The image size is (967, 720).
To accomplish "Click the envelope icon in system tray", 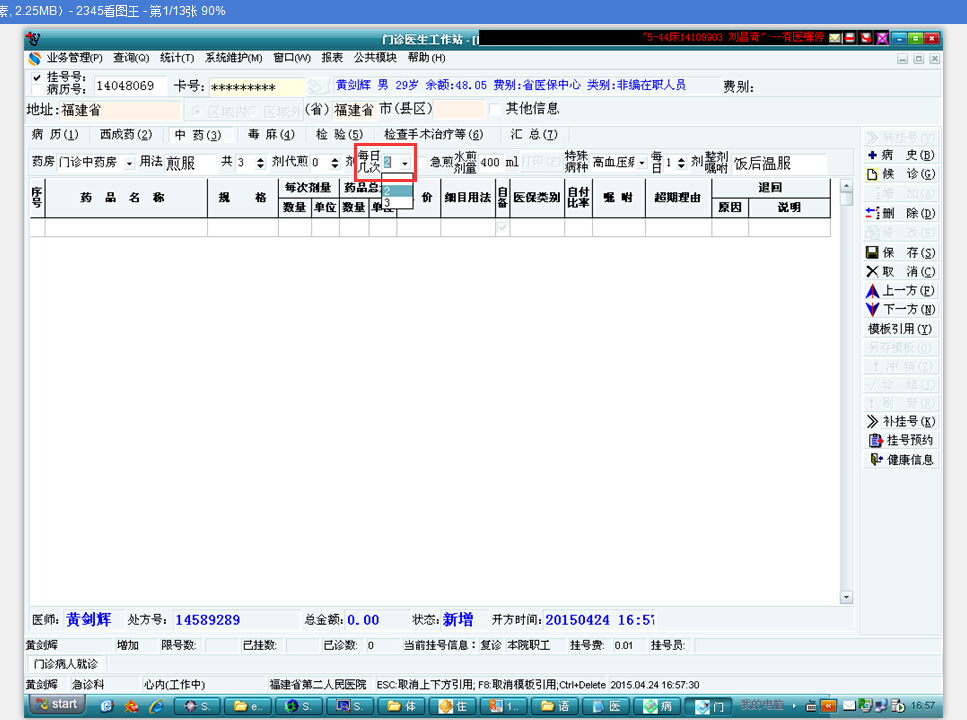I will pos(849,706).
